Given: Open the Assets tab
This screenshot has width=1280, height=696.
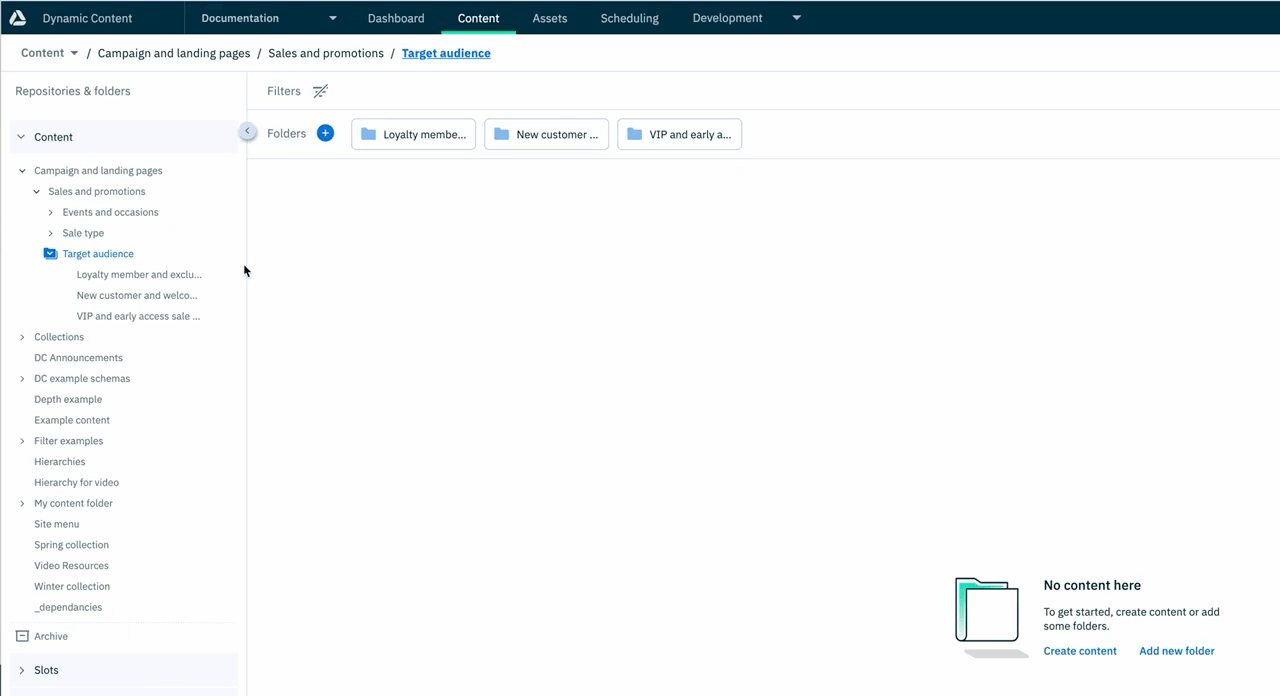Looking at the screenshot, I should tap(550, 18).
